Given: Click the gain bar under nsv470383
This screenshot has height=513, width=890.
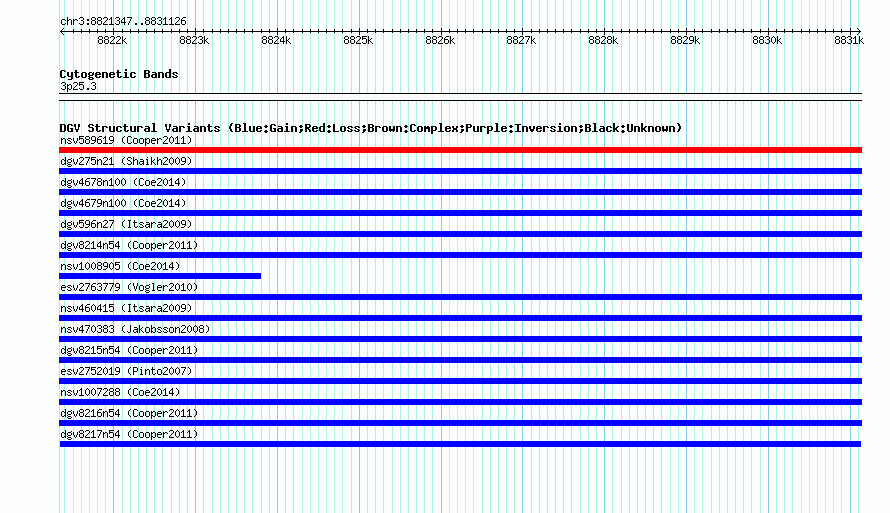Looking at the screenshot, I should (460, 339).
